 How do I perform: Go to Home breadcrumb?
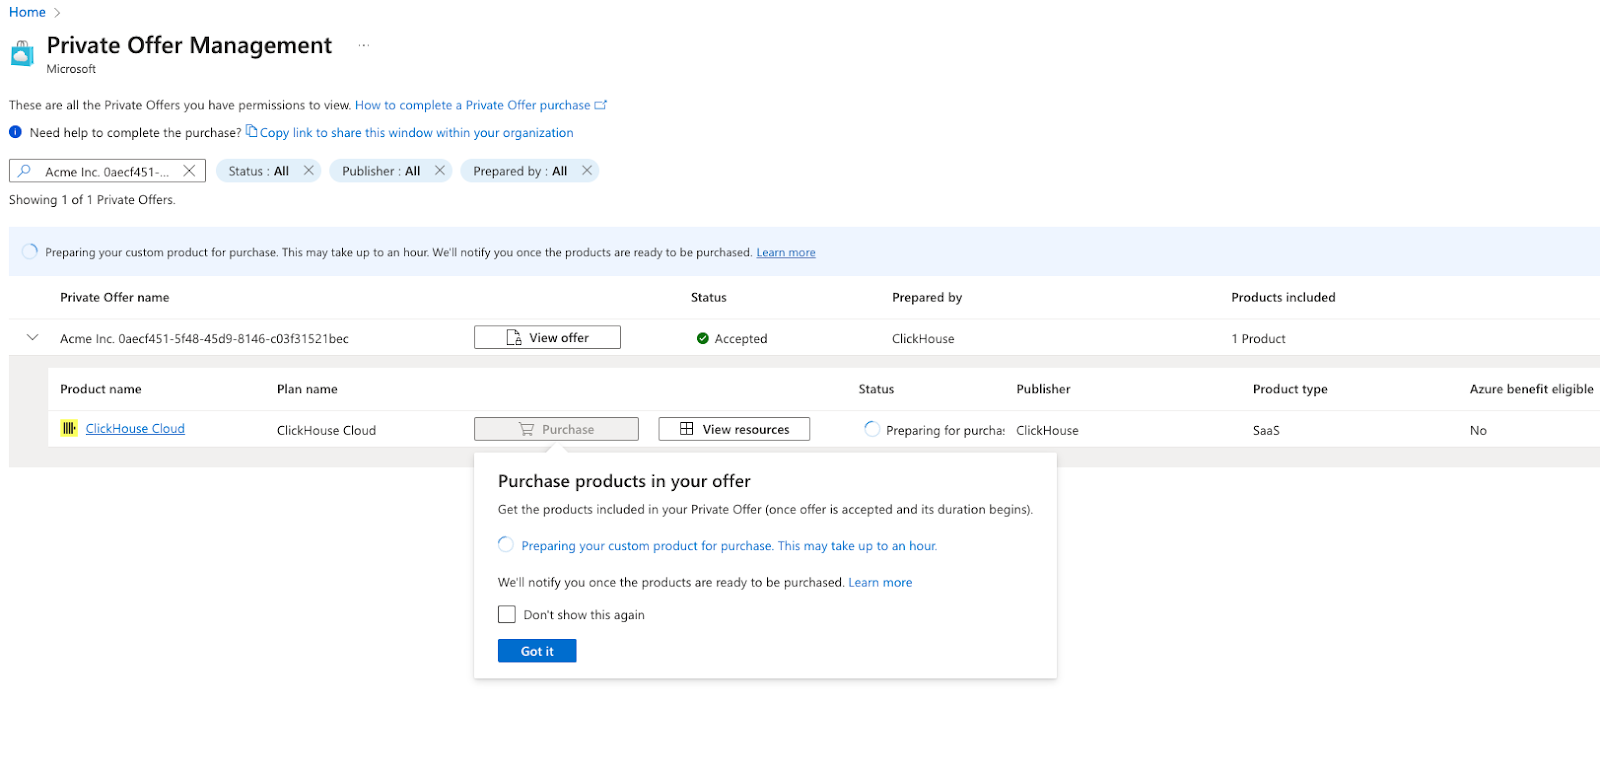click(x=27, y=12)
